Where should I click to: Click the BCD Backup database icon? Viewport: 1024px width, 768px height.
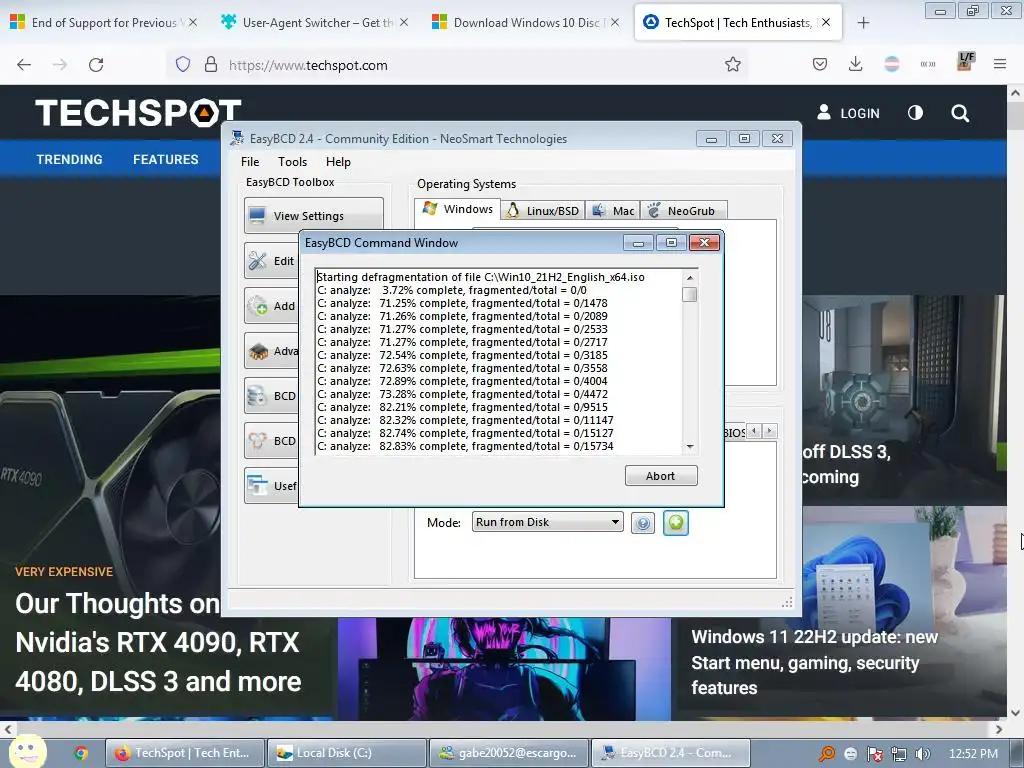[x=257, y=396]
